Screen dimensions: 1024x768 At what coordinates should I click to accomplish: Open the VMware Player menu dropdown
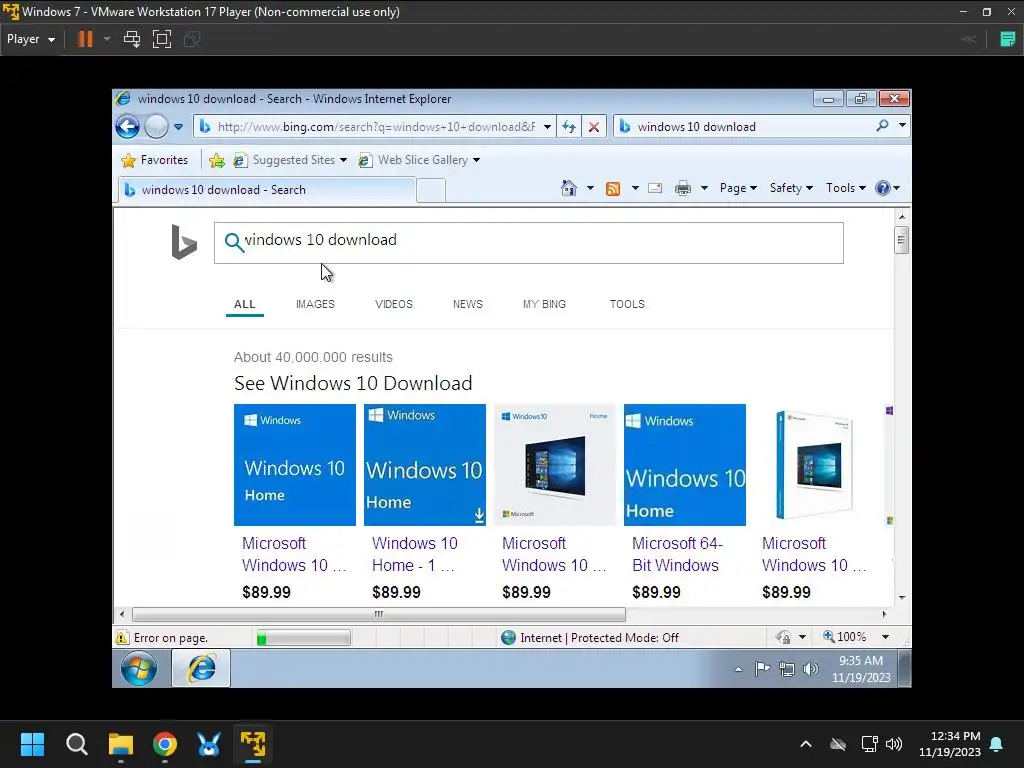coord(31,39)
